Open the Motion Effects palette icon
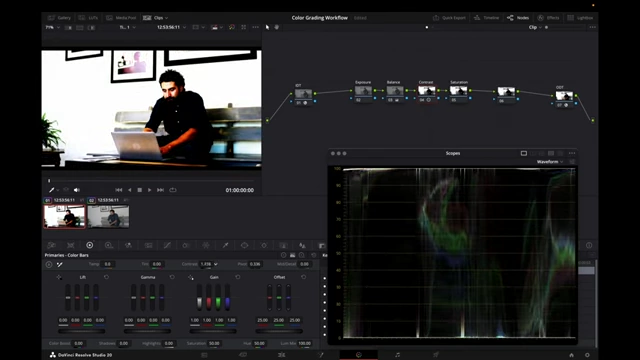The width and height of the screenshot is (640, 360). (148, 245)
